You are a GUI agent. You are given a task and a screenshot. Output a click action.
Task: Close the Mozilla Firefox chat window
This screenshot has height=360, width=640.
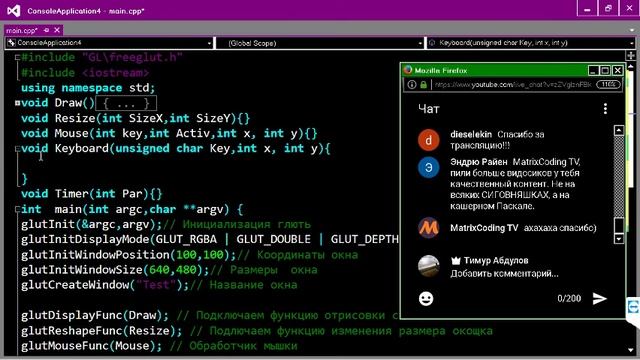tap(618, 71)
